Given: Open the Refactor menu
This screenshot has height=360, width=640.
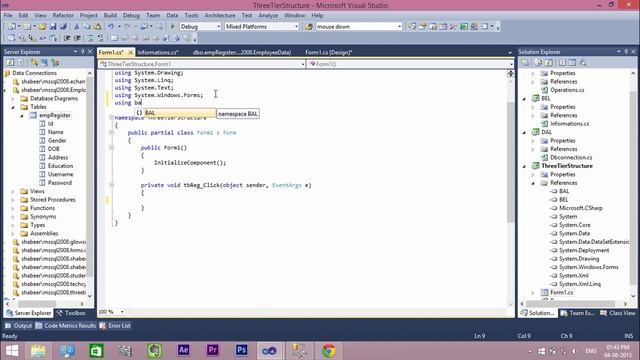Looking at the screenshot, I should coord(63,16).
